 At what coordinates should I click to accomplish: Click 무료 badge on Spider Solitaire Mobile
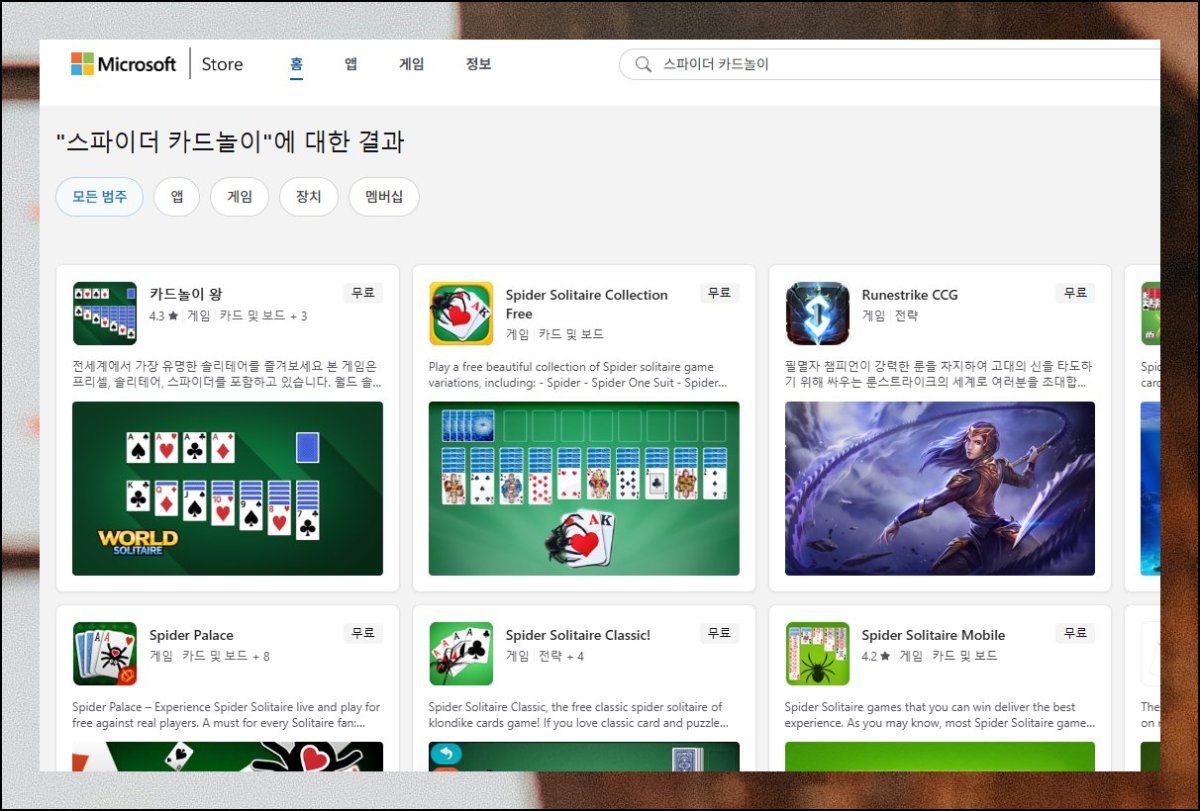[1075, 633]
